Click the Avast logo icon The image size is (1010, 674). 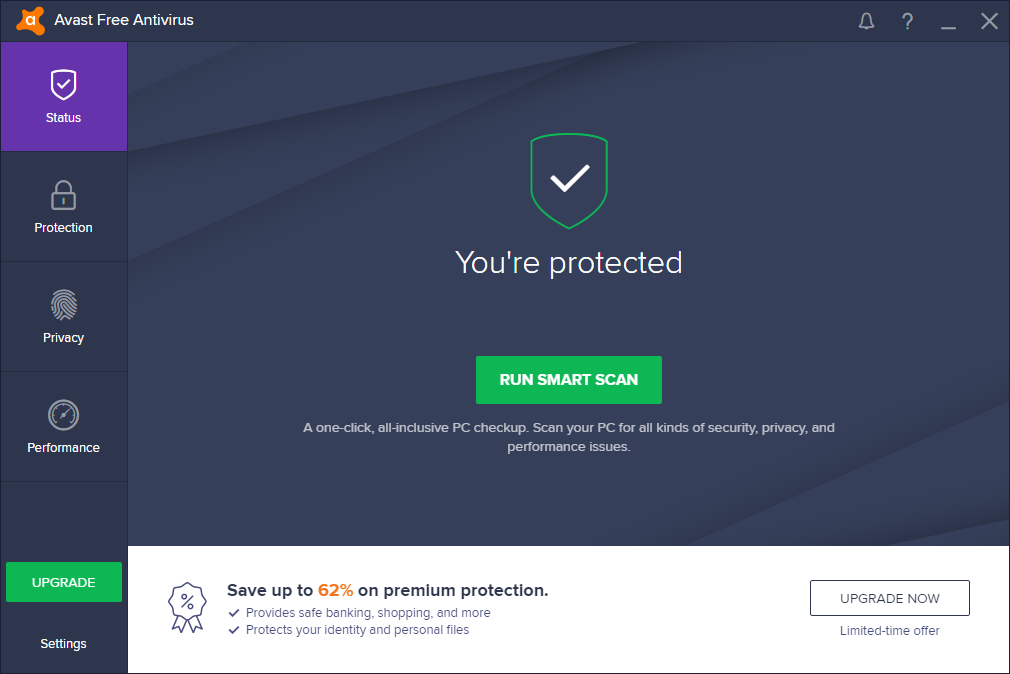31,20
